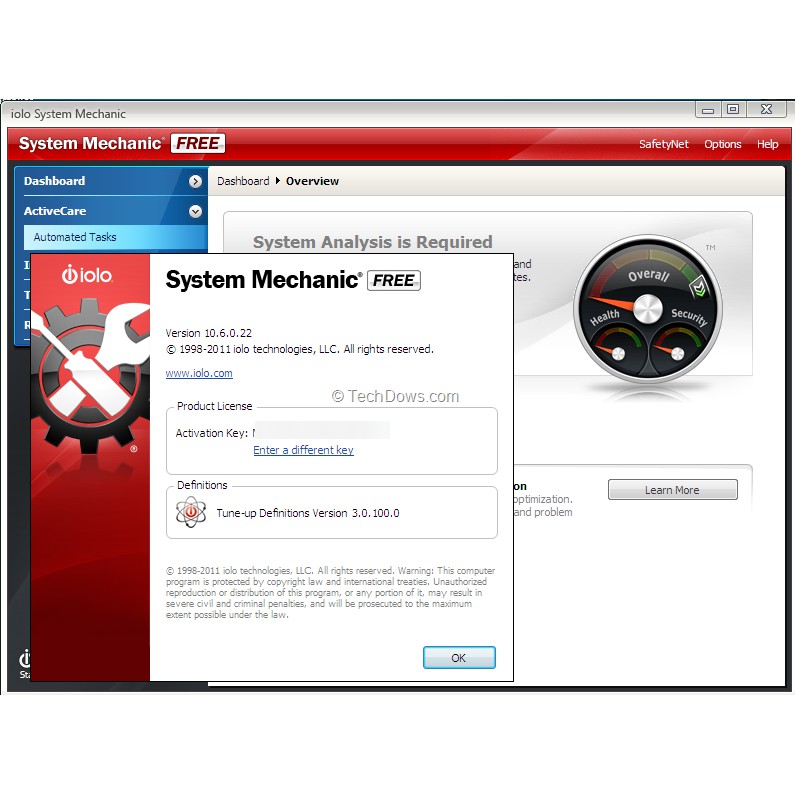Open the www.iolo.com link
The height and width of the screenshot is (795, 795).
tap(199, 373)
